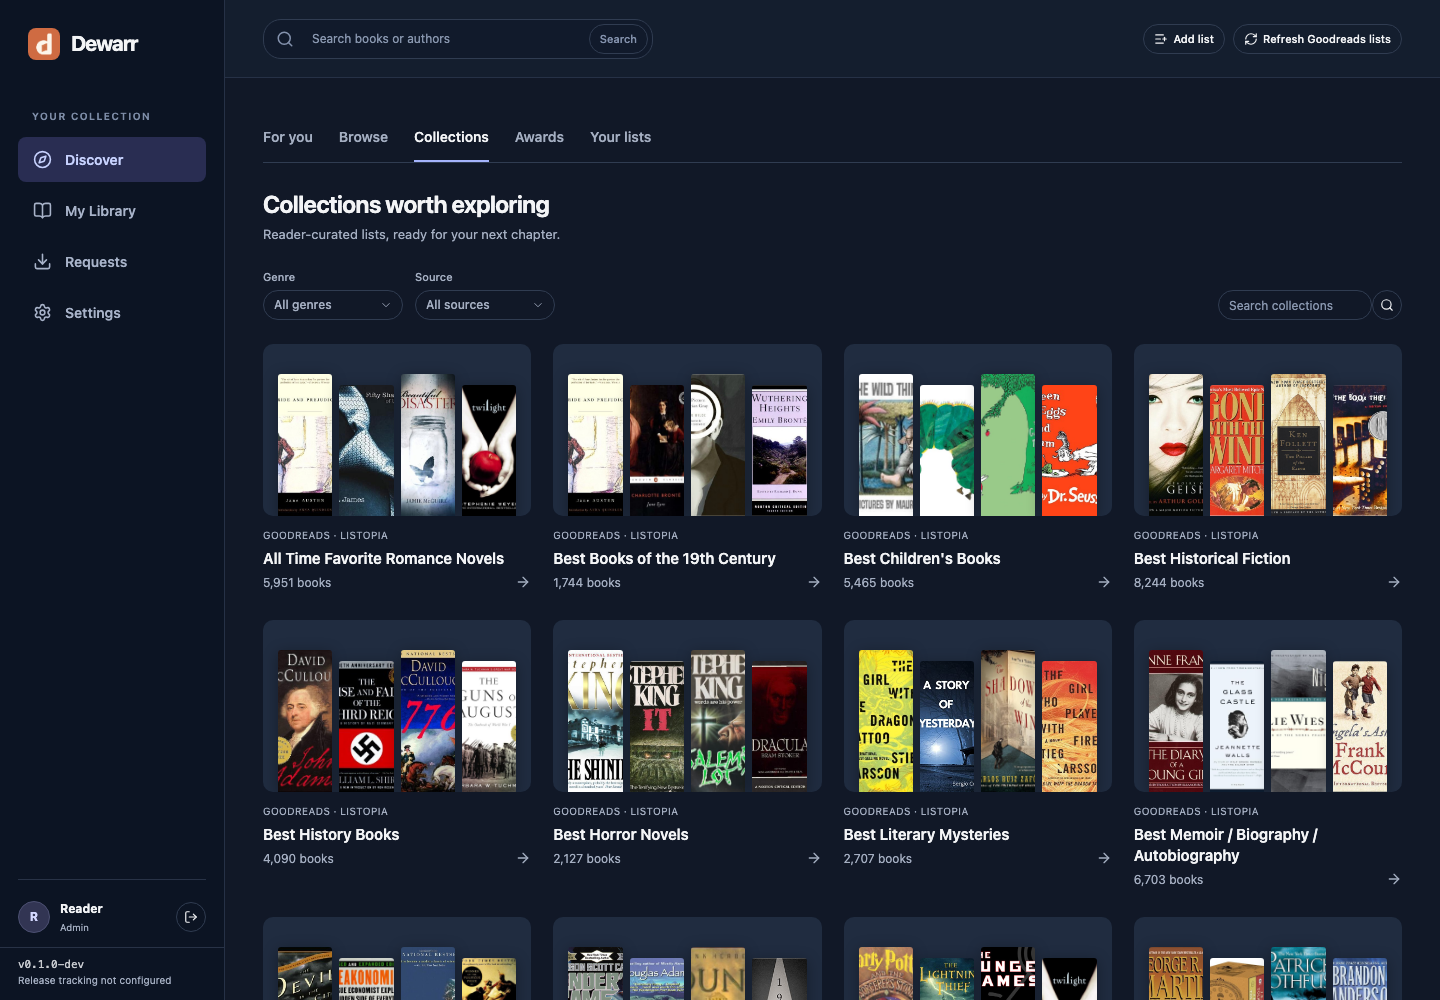Click the Dracula cover in Horror Novels card
1440x1000 pixels.
[x=779, y=726]
